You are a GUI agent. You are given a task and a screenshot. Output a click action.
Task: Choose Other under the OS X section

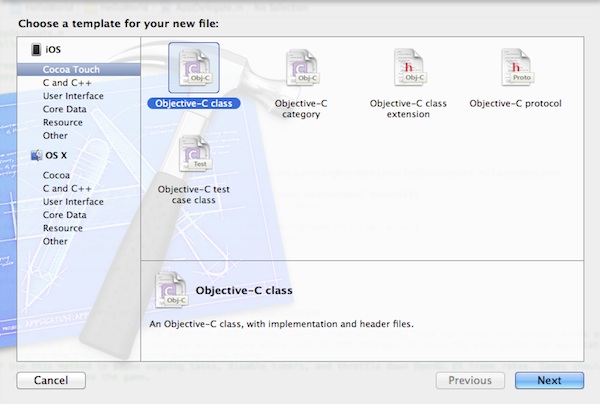point(55,241)
